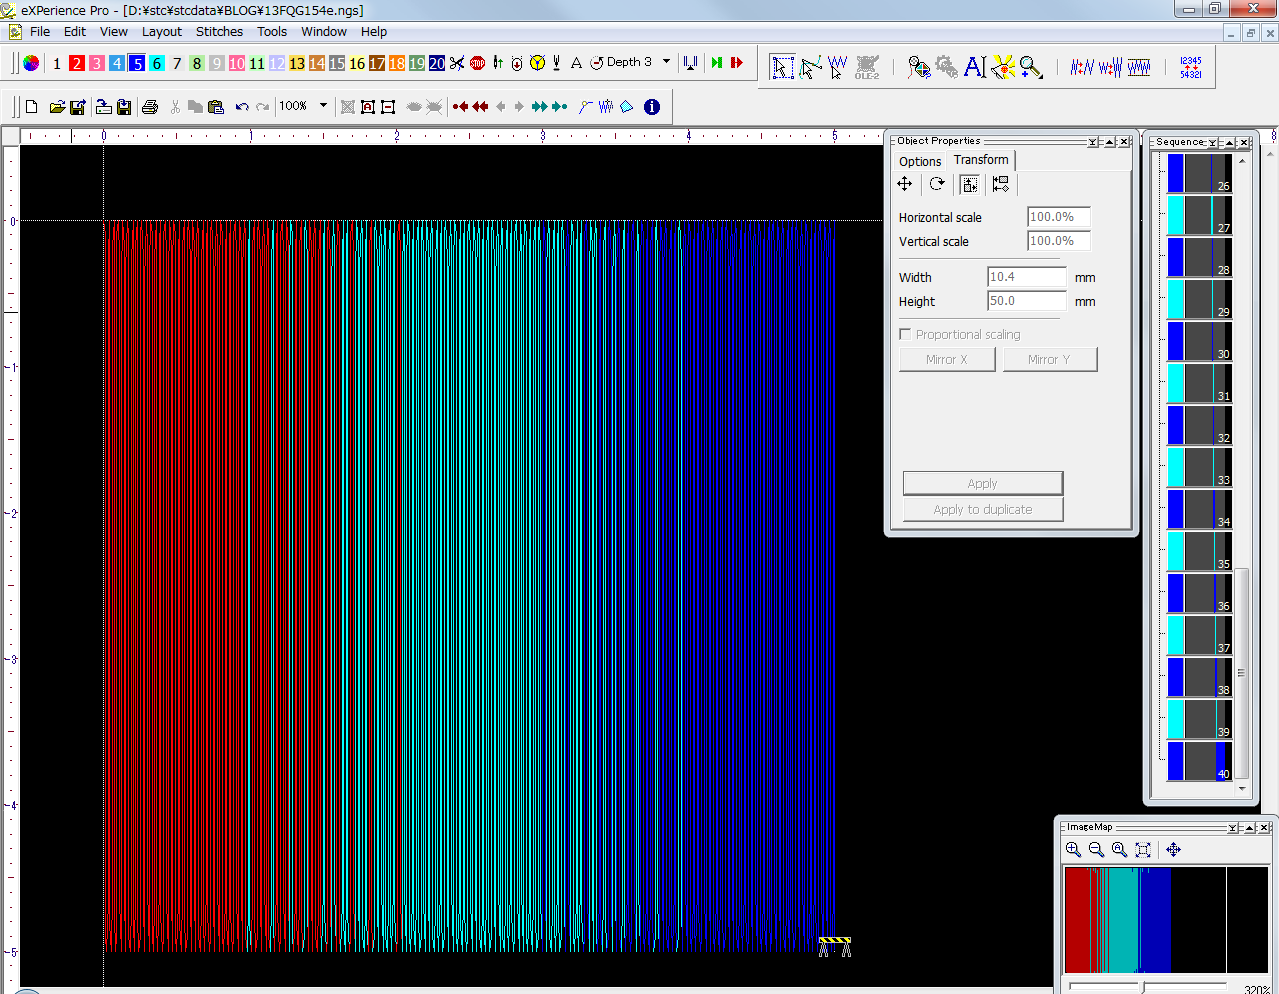Click the ImageMap pan arrows icon
The width and height of the screenshot is (1279, 994).
tap(1173, 849)
